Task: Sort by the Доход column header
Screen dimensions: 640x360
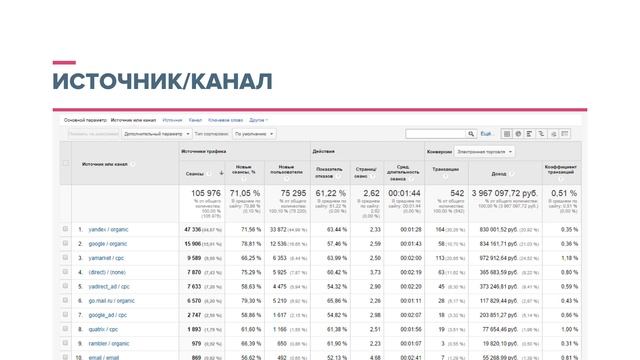Action: click(x=498, y=174)
